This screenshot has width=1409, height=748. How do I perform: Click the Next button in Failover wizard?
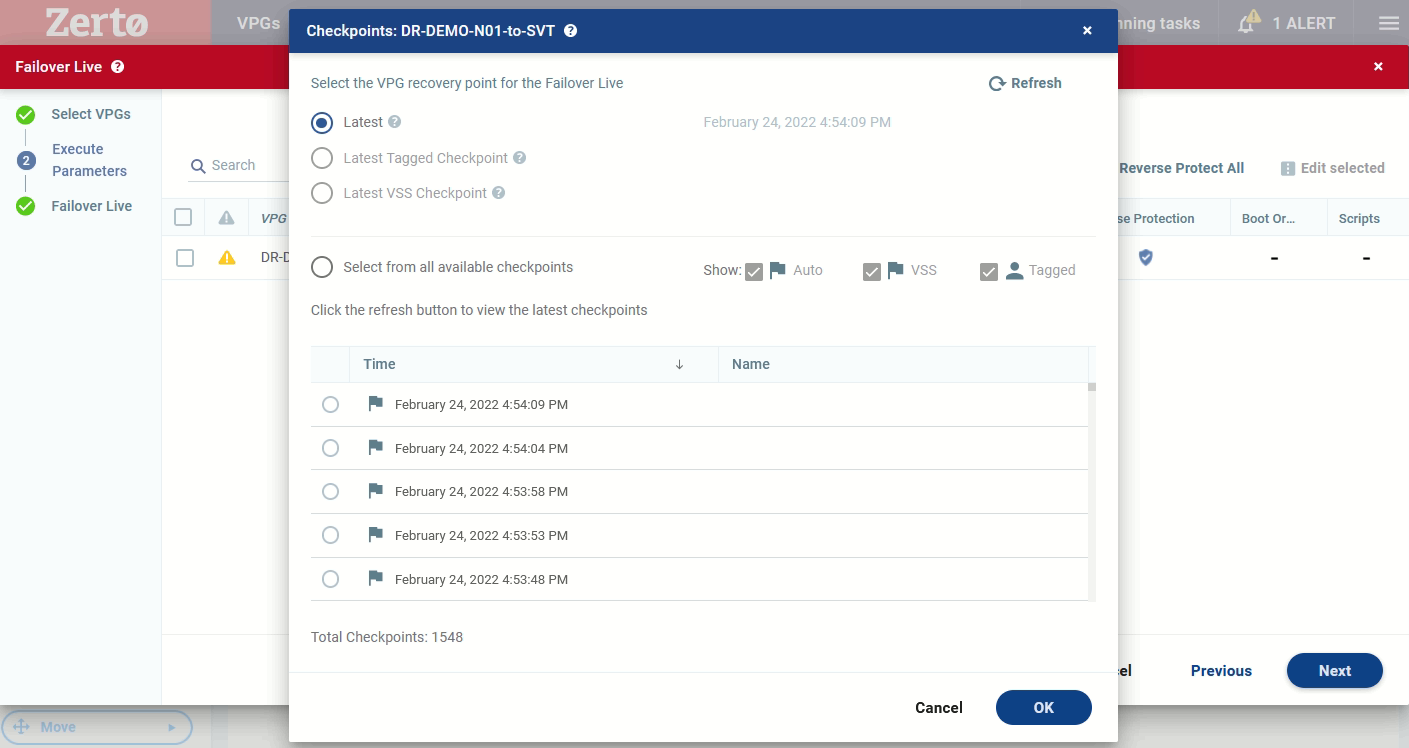[x=1335, y=671]
